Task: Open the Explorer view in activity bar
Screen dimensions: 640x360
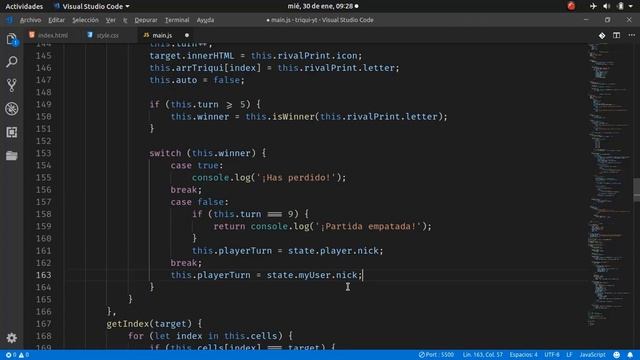Action: click(12, 39)
